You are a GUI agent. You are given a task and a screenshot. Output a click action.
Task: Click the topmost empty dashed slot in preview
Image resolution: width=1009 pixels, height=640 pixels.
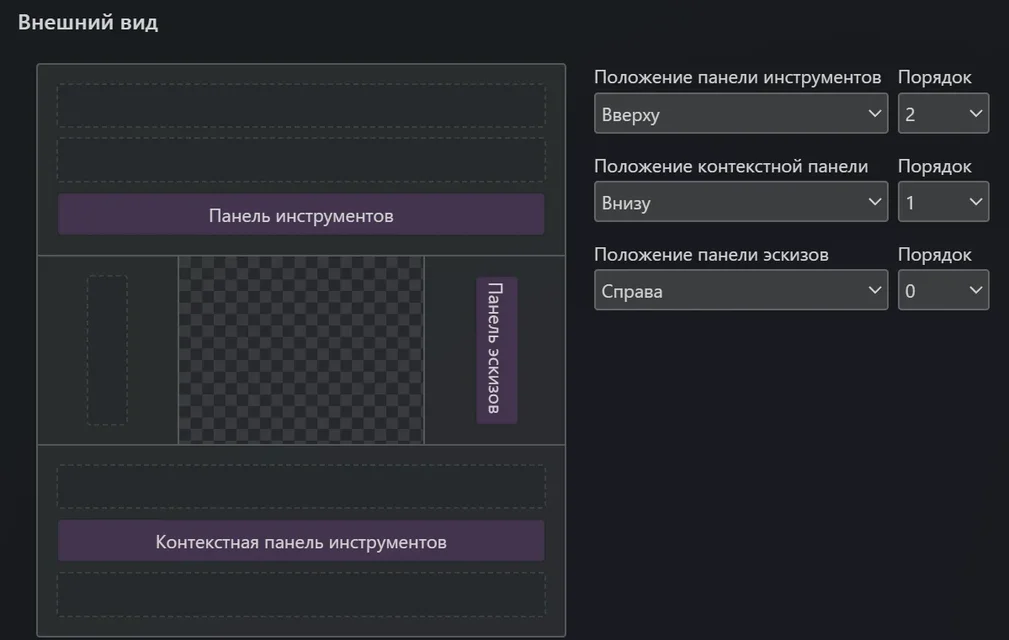pyautogui.click(x=301, y=105)
